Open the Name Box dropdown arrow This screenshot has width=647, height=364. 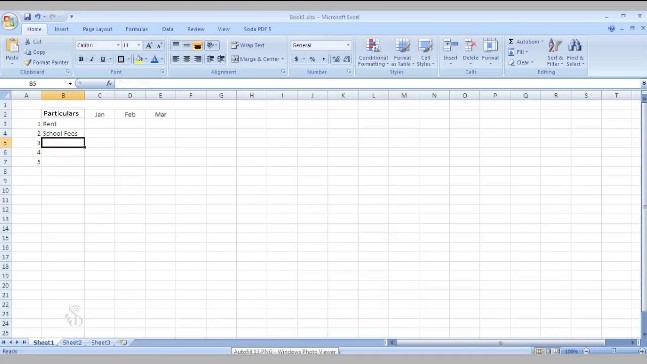(x=70, y=84)
